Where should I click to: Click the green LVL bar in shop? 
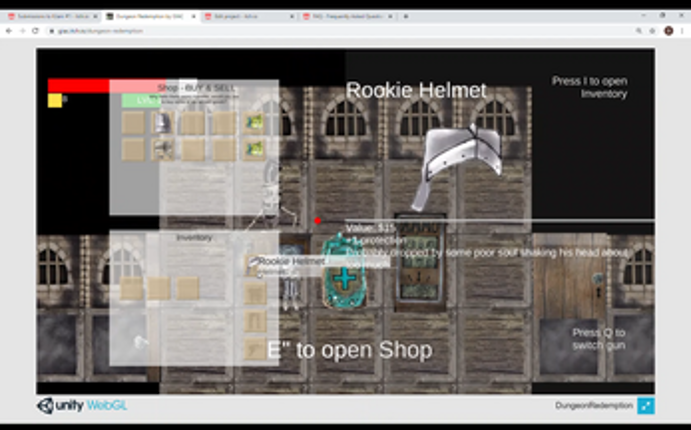coord(141,100)
